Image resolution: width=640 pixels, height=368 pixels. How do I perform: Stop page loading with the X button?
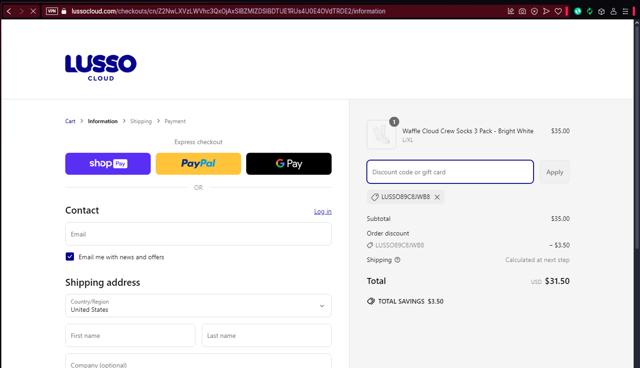tap(33, 11)
